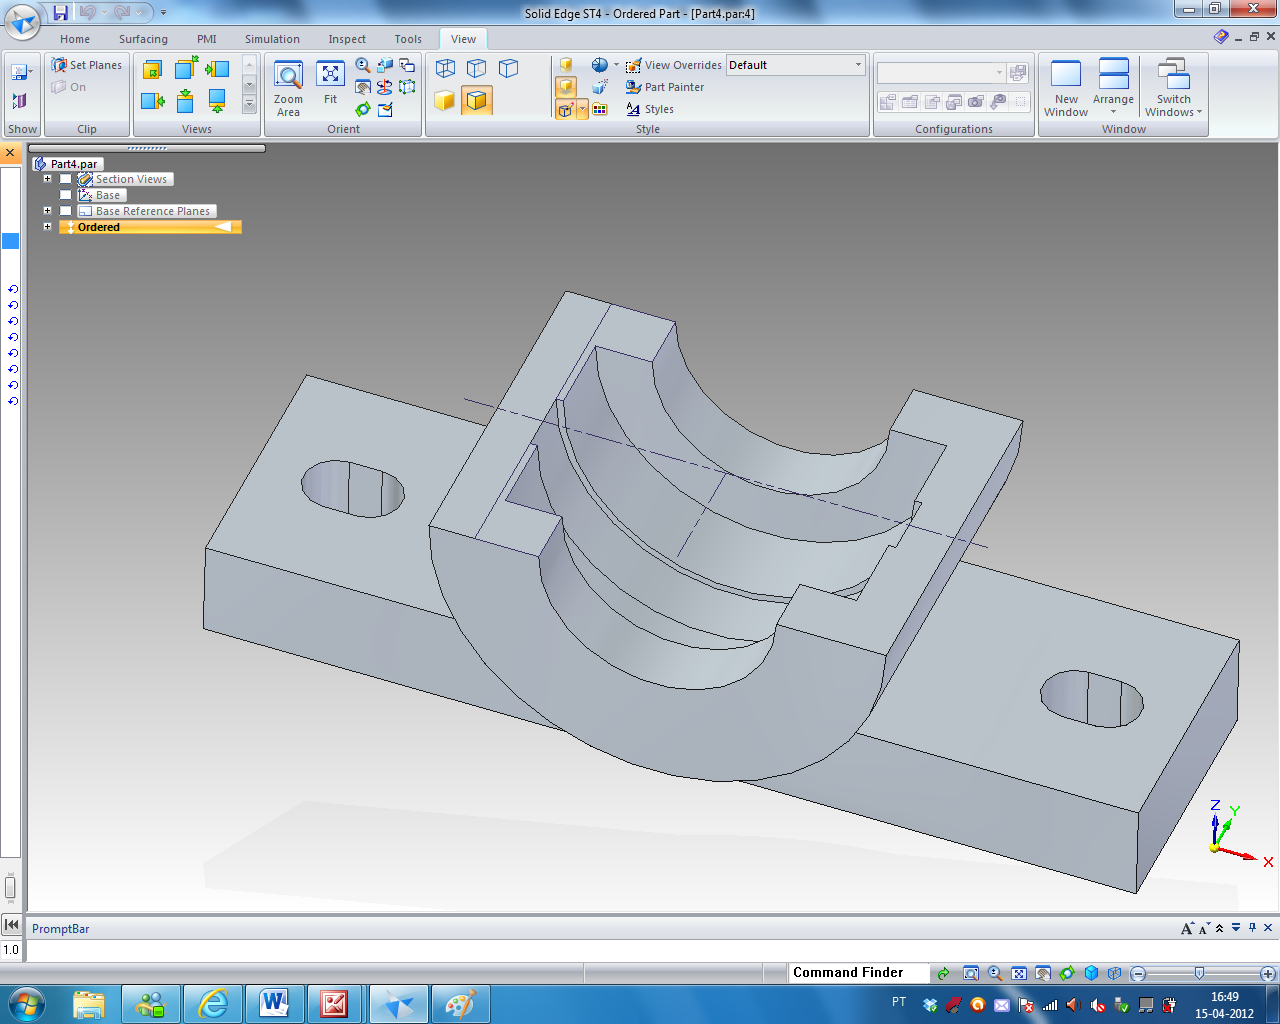Screen dimensions: 1280x1024
Task: Click the status bar rotate view icon
Action: [1067, 973]
